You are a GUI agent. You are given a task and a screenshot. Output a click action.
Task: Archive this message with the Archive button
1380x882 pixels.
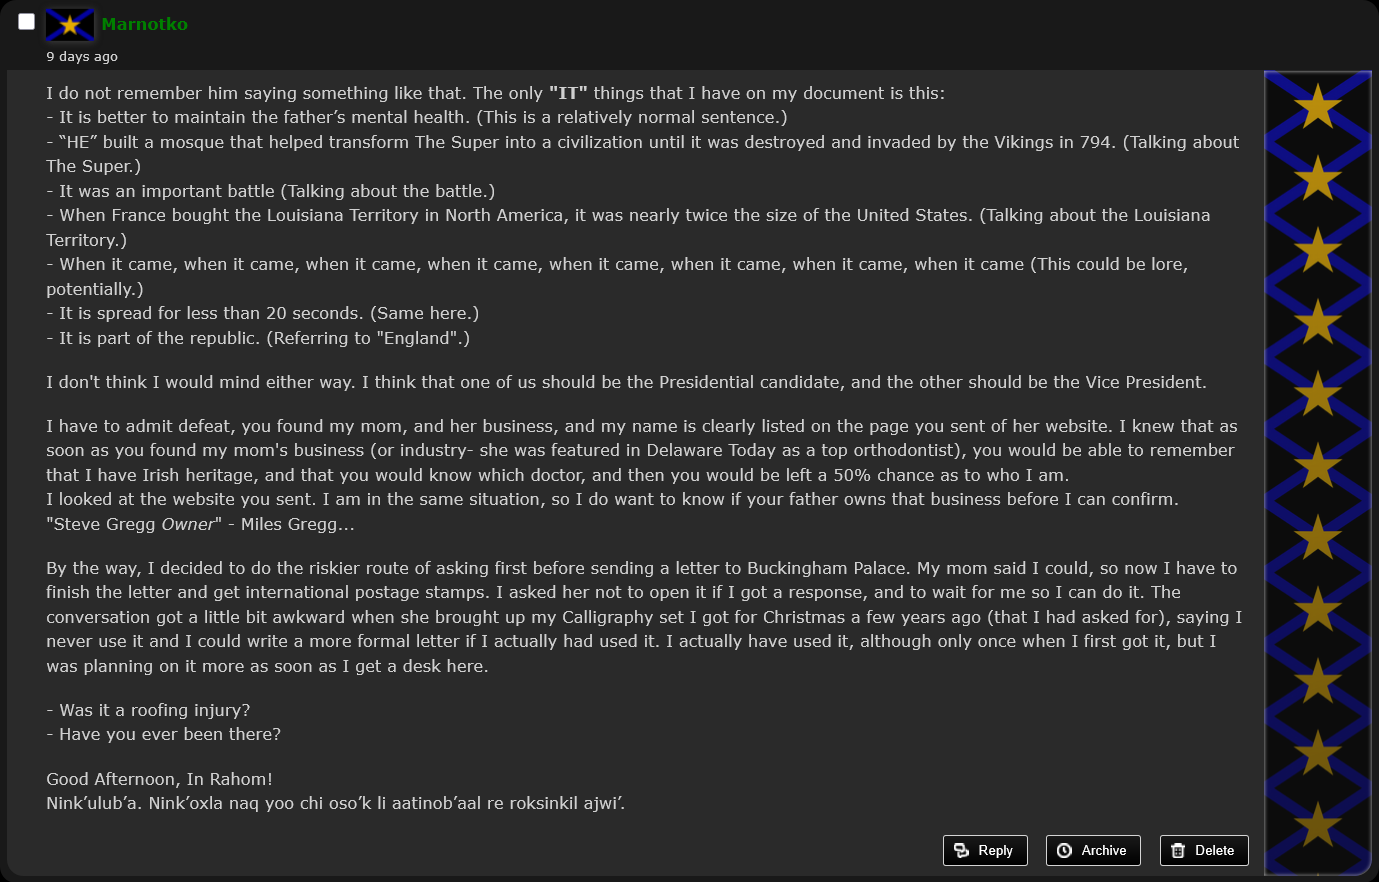[x=1093, y=850]
